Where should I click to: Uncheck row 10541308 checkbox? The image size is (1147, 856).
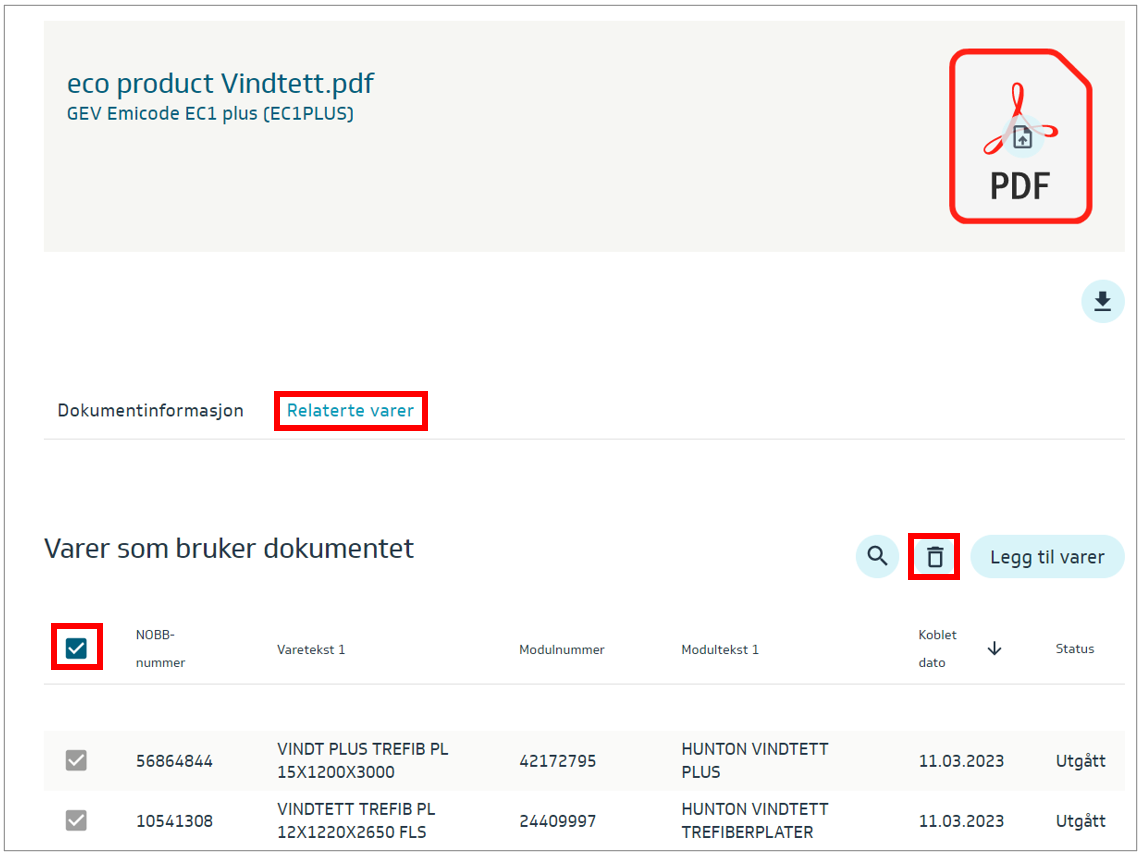[x=77, y=820]
